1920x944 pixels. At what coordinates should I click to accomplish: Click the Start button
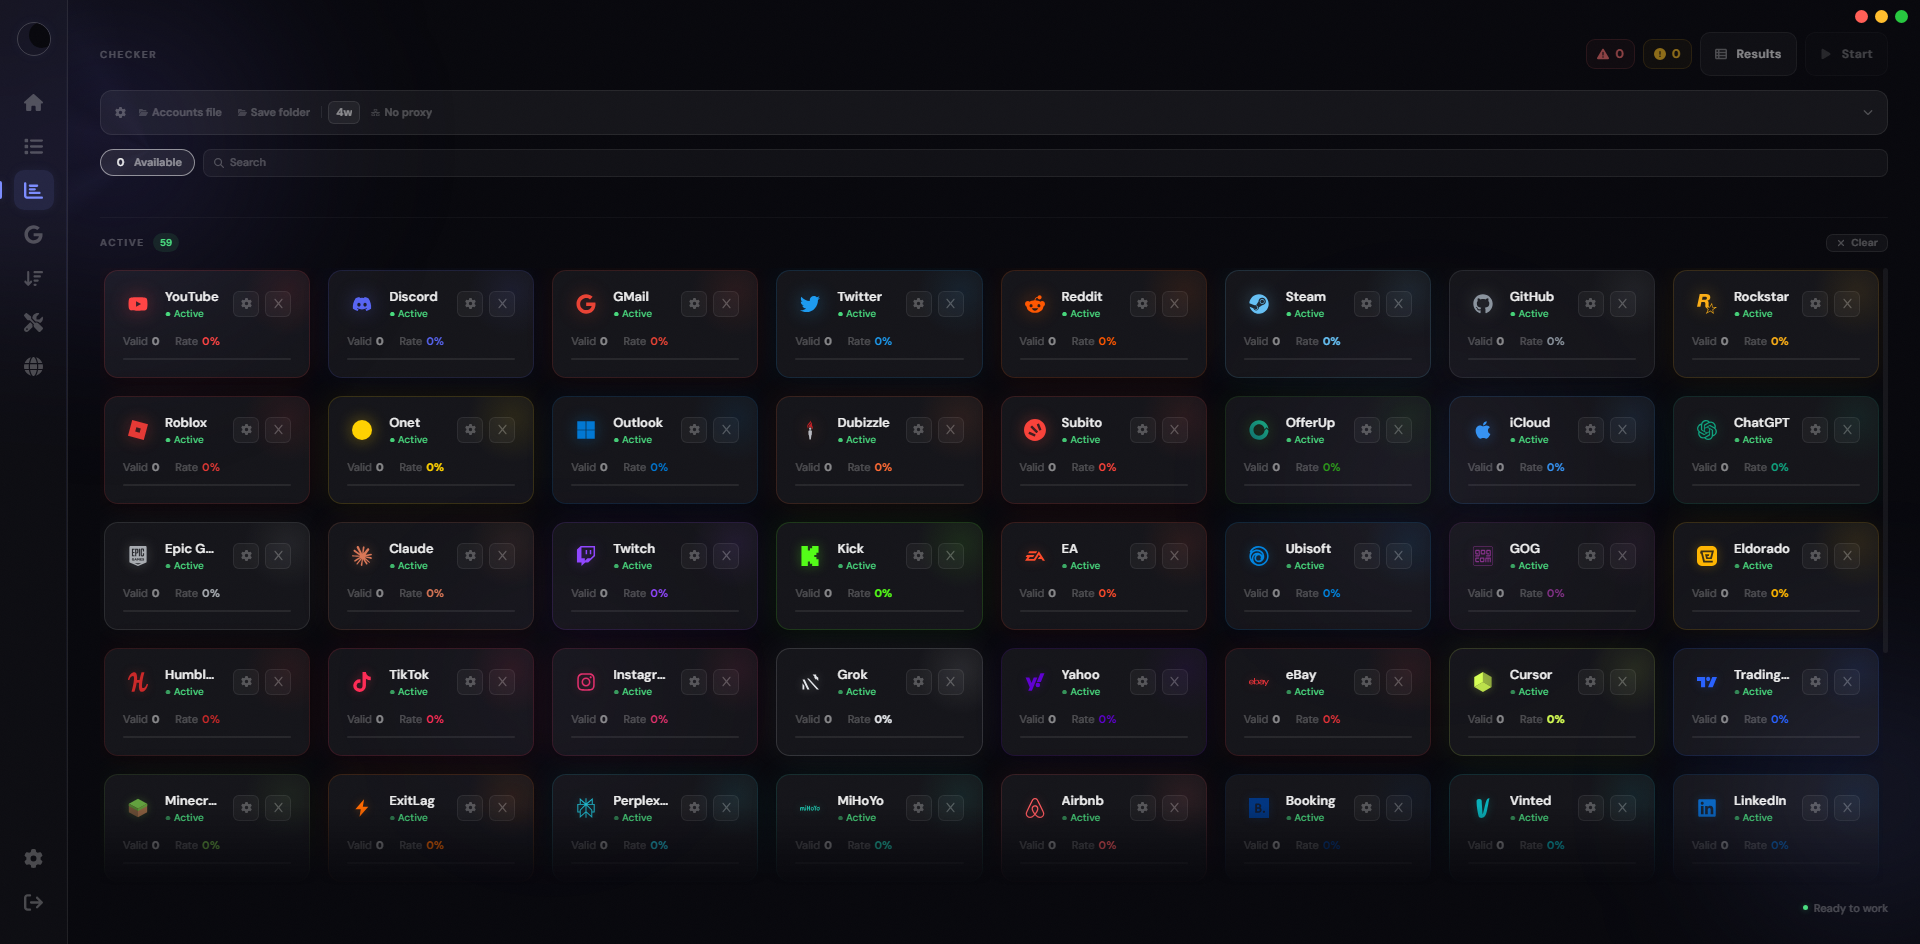tap(1846, 54)
